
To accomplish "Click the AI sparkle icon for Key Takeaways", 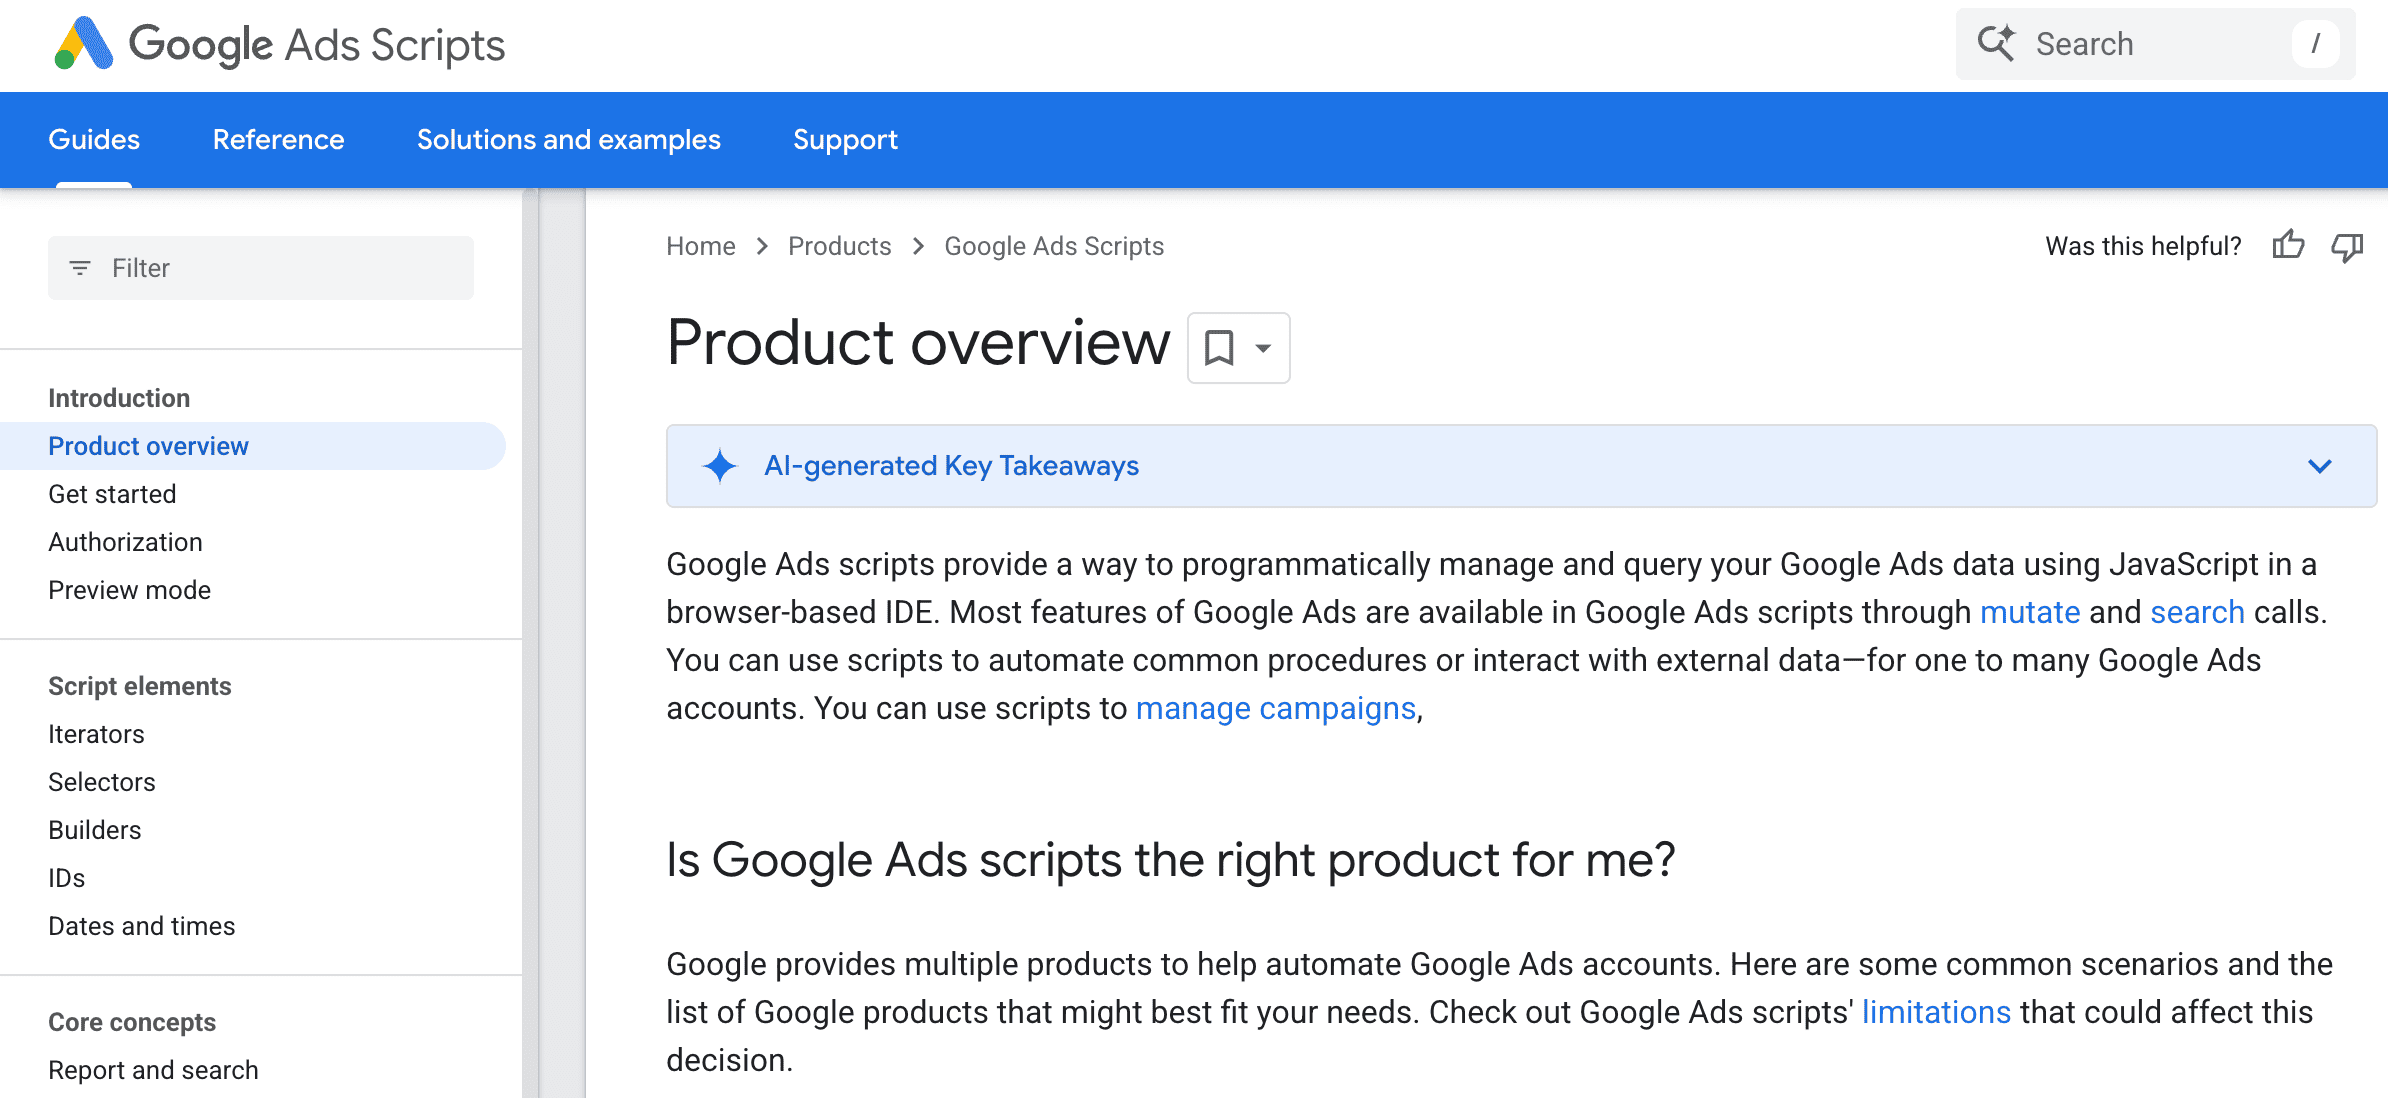I will (x=719, y=466).
